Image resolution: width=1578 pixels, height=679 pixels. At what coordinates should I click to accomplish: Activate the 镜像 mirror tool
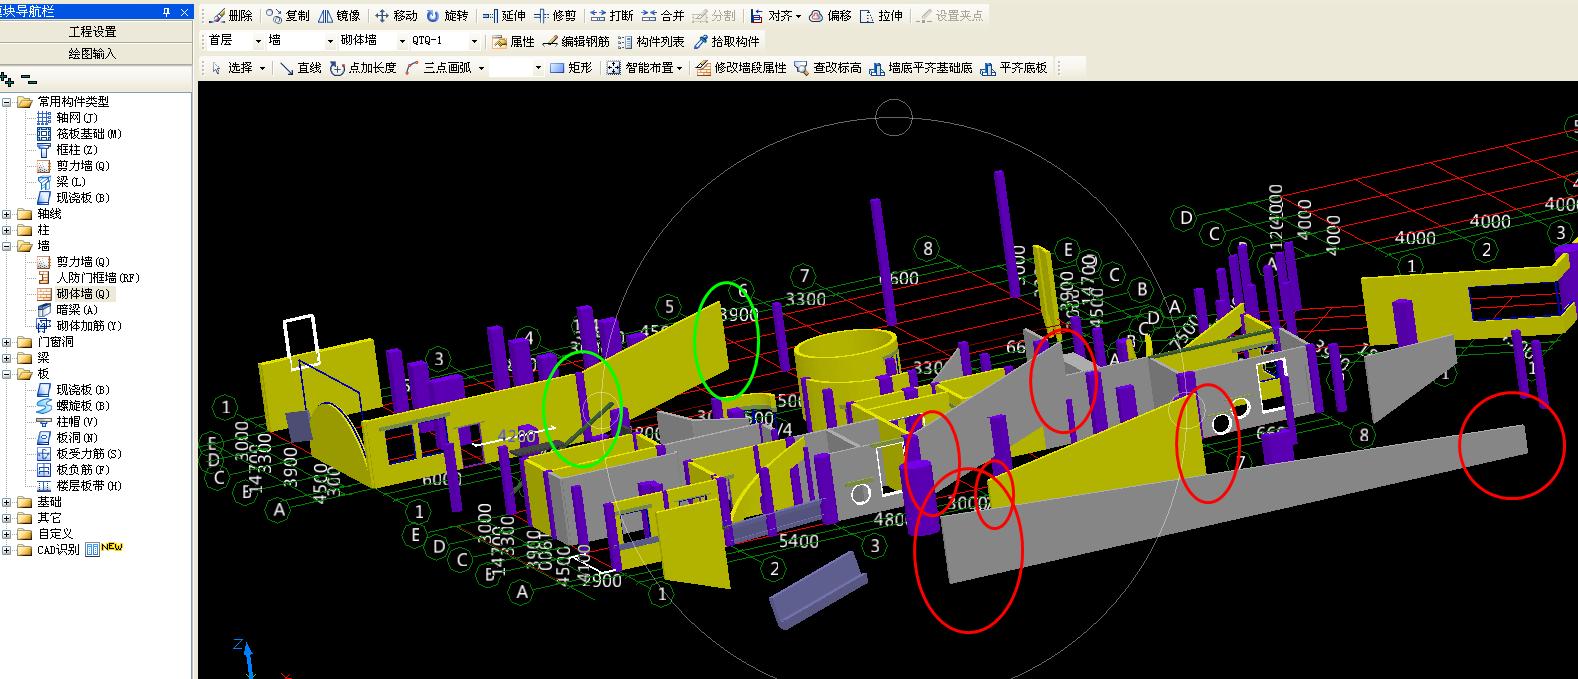click(x=340, y=16)
